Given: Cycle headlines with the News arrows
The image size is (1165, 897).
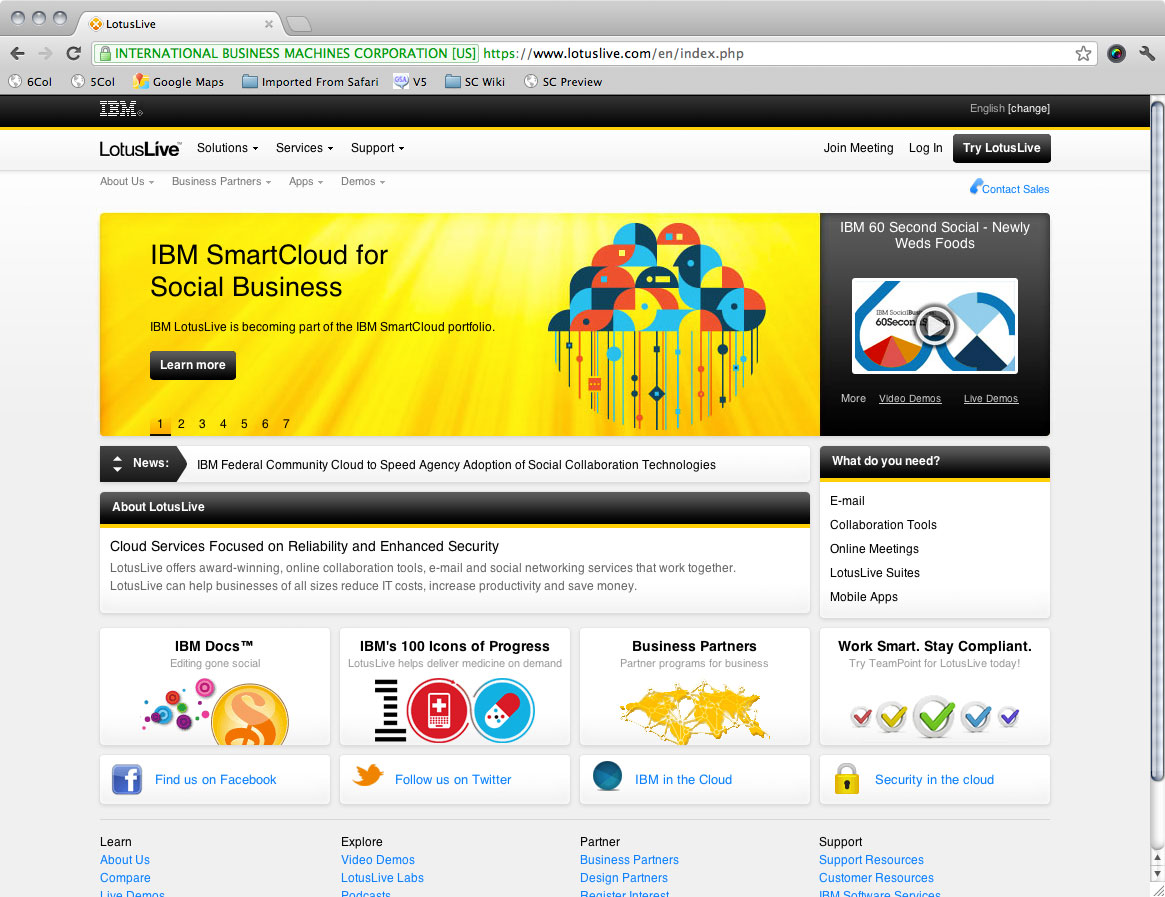Looking at the screenshot, I should [x=118, y=464].
